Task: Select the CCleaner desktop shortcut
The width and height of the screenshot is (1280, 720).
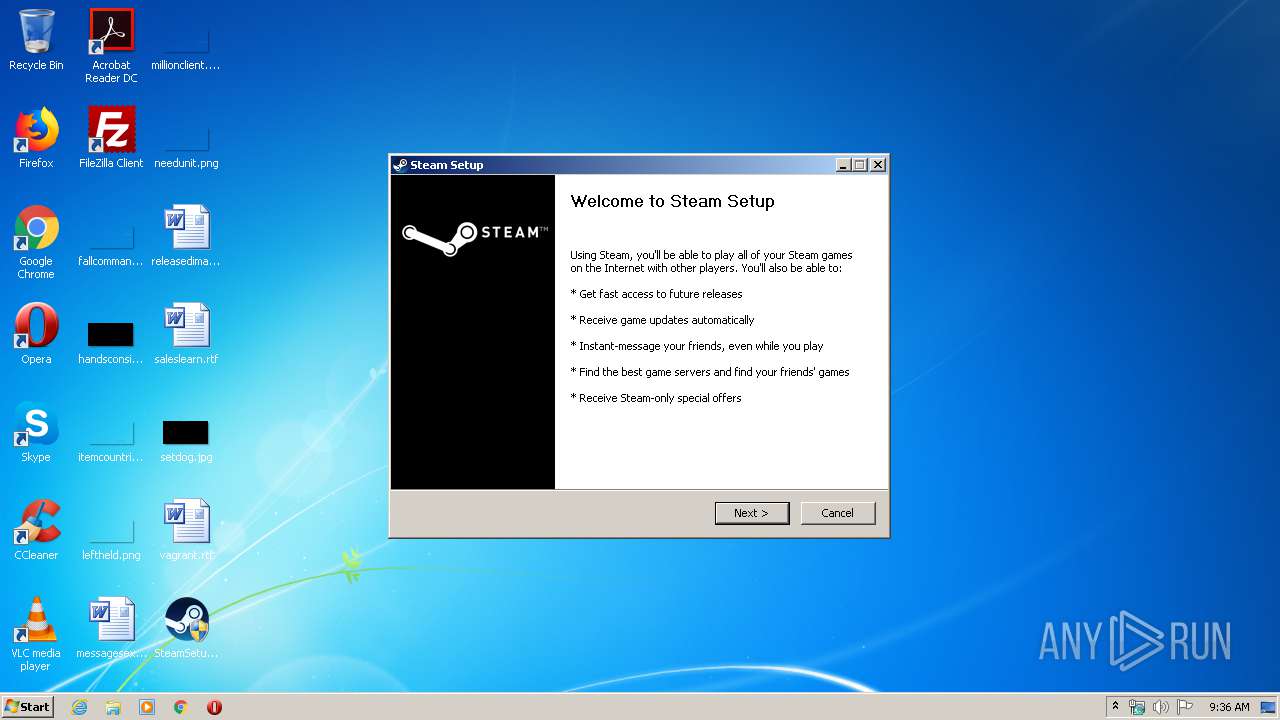Action: click(x=36, y=530)
